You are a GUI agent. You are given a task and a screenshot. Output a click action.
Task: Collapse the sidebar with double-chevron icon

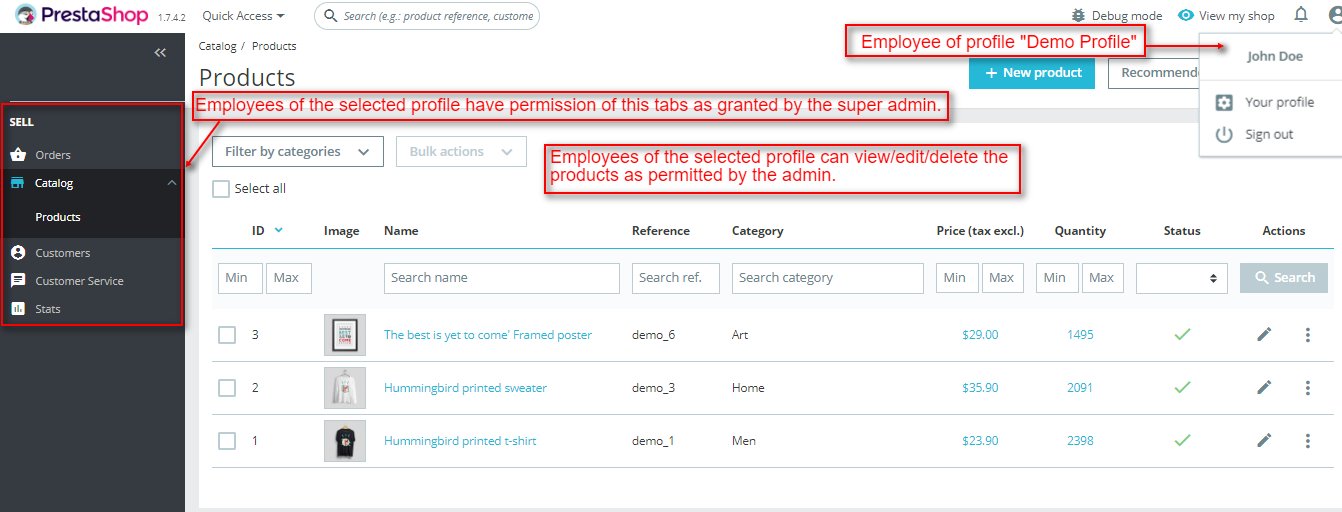tap(160, 53)
